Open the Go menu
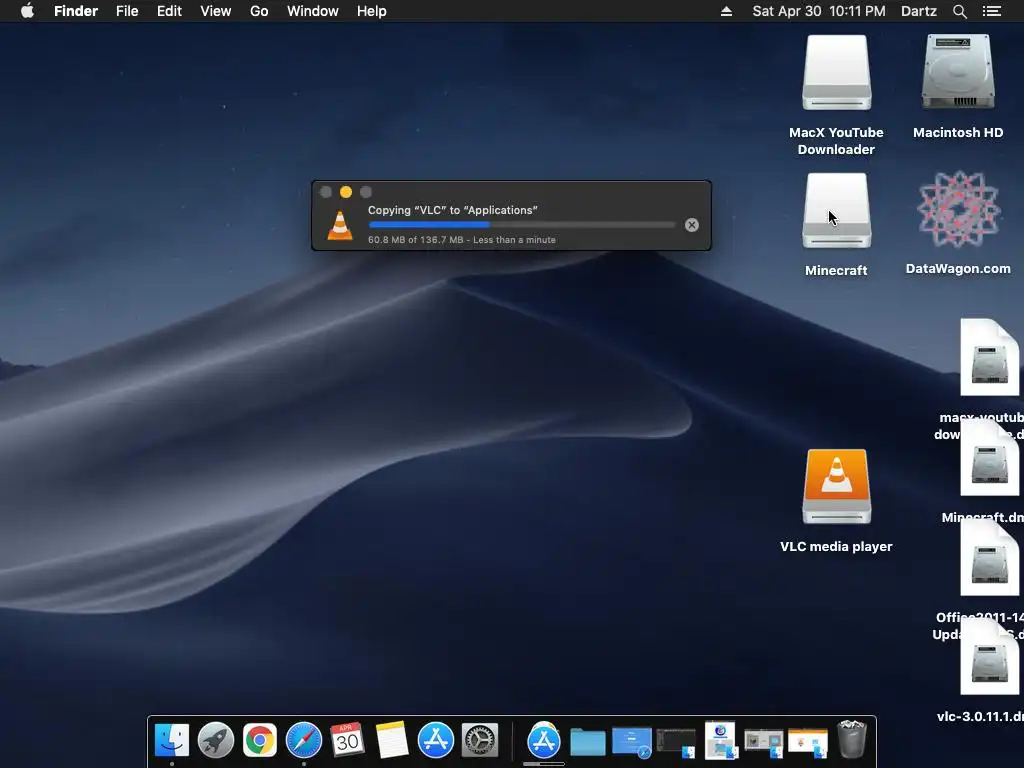1024x768 pixels. tap(259, 11)
